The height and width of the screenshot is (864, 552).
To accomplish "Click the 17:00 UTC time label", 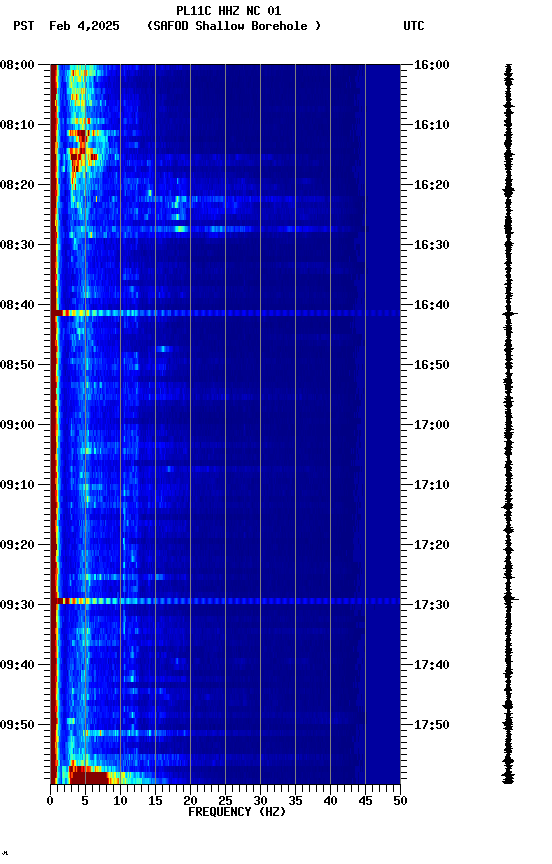I will pyautogui.click(x=431, y=425).
